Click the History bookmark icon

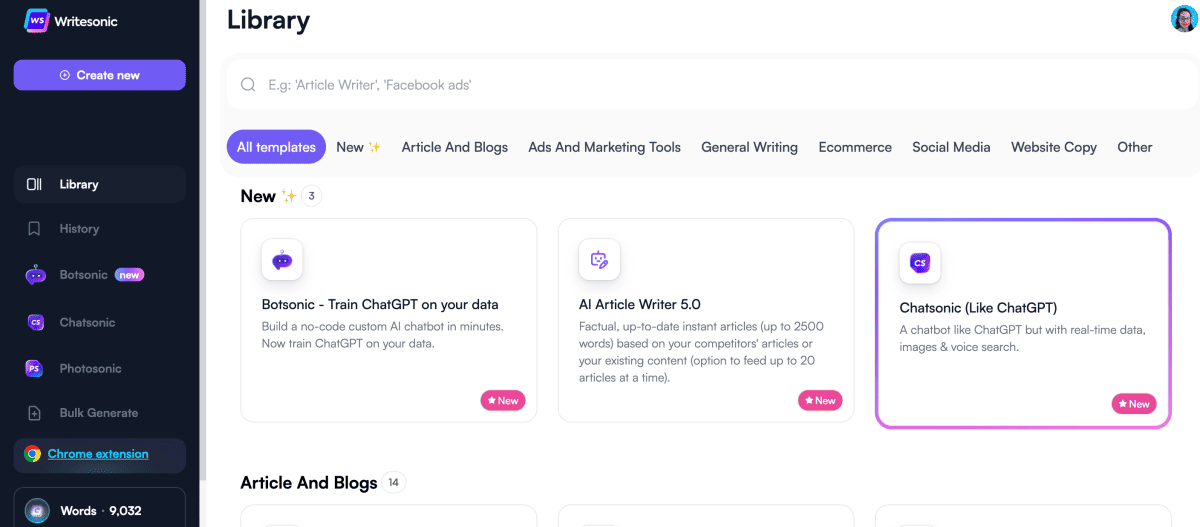[x=35, y=229]
